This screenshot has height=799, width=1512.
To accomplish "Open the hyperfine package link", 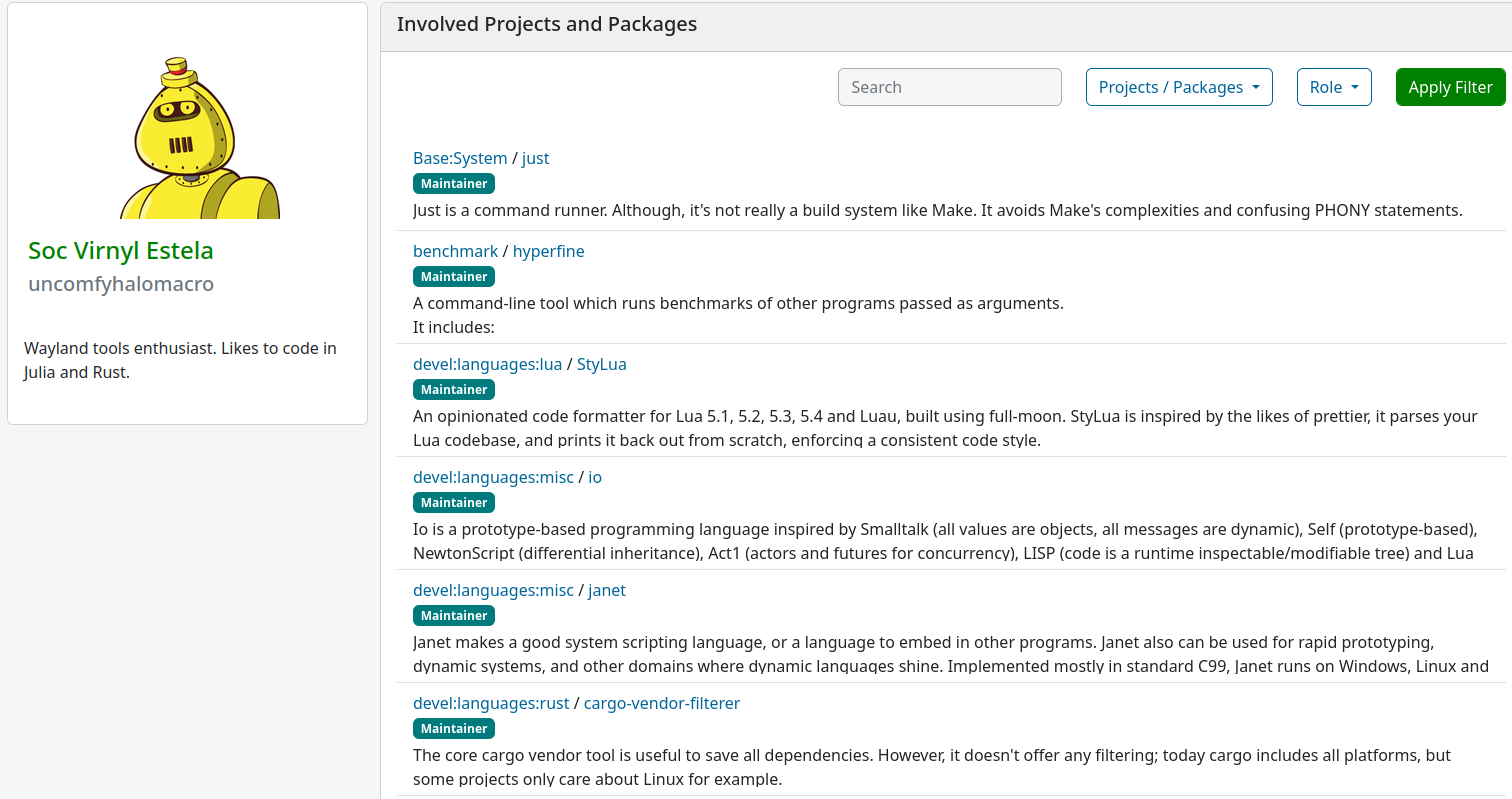I will pos(549,251).
